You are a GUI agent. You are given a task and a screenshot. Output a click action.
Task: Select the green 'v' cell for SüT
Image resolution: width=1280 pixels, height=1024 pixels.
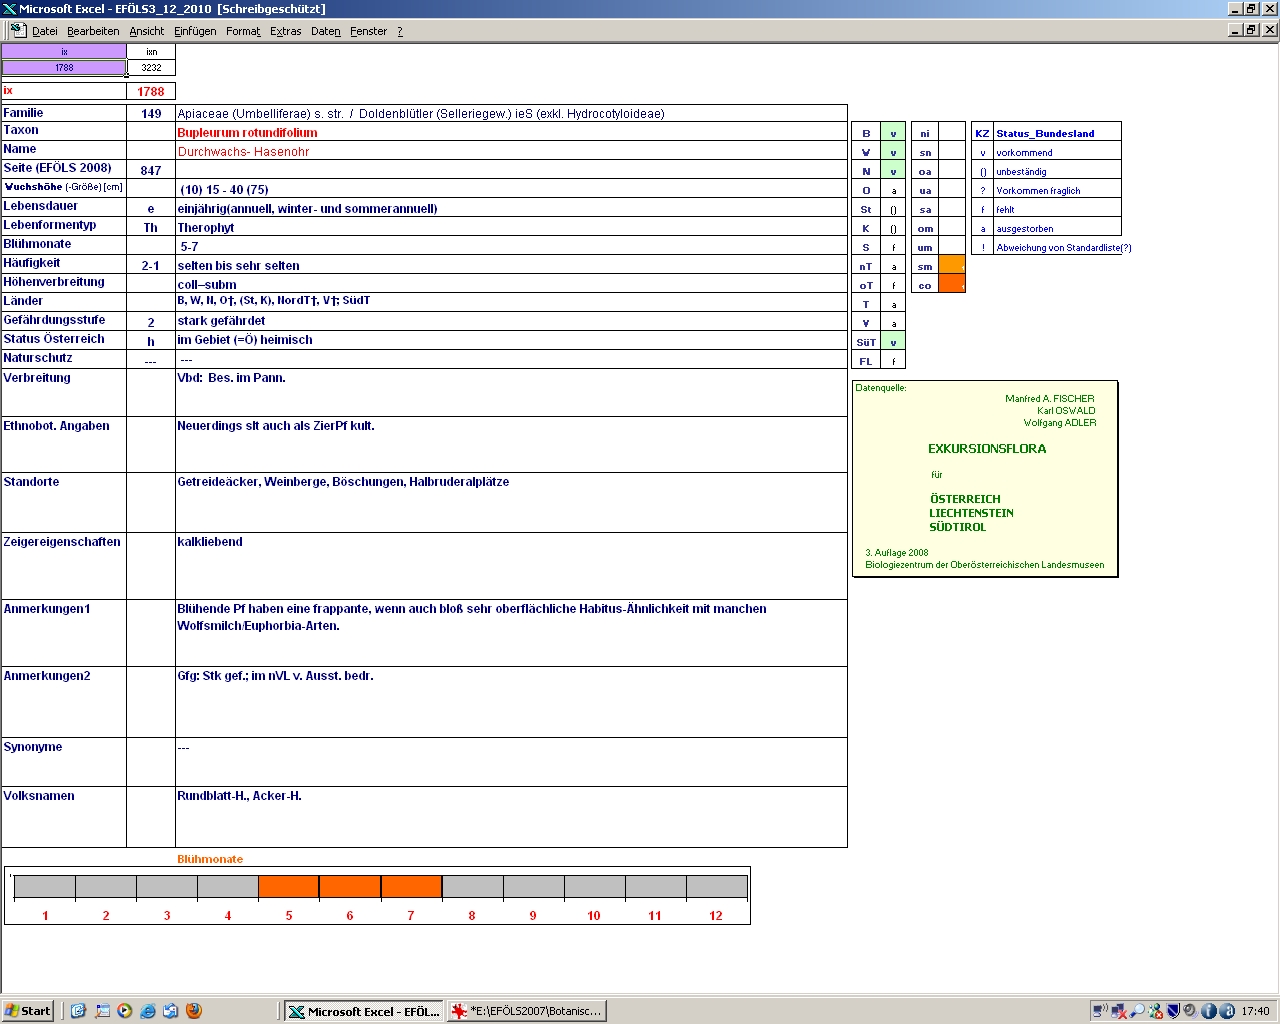[x=893, y=341]
